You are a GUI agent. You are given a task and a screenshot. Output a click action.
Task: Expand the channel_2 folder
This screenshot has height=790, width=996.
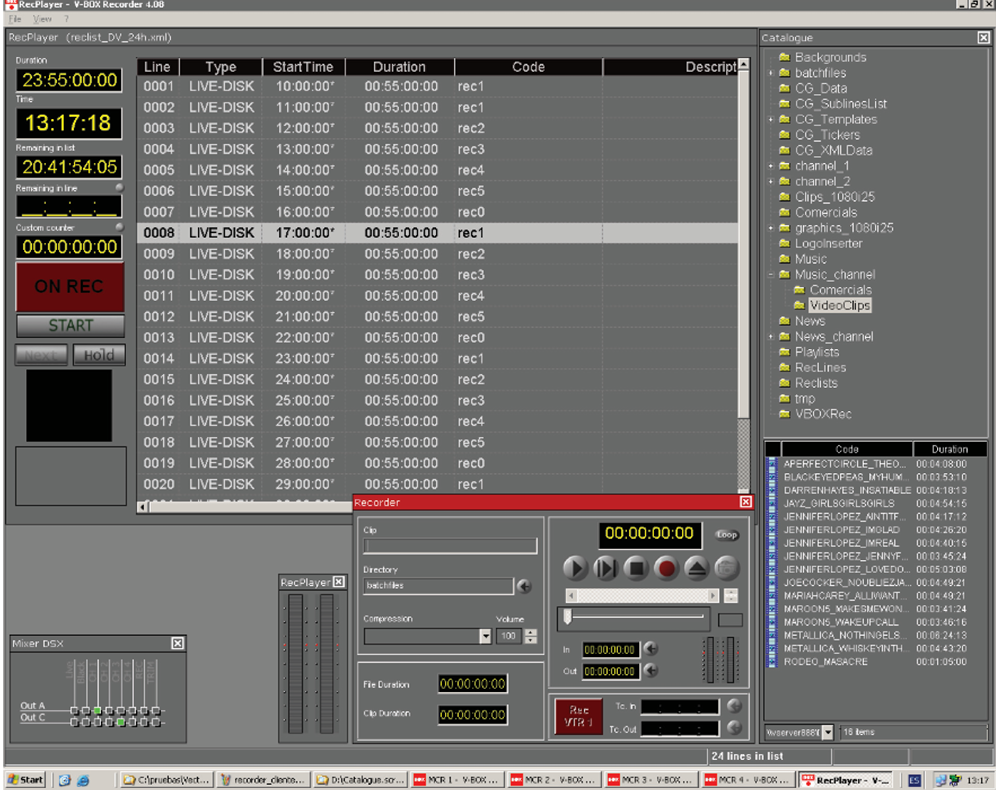click(771, 182)
